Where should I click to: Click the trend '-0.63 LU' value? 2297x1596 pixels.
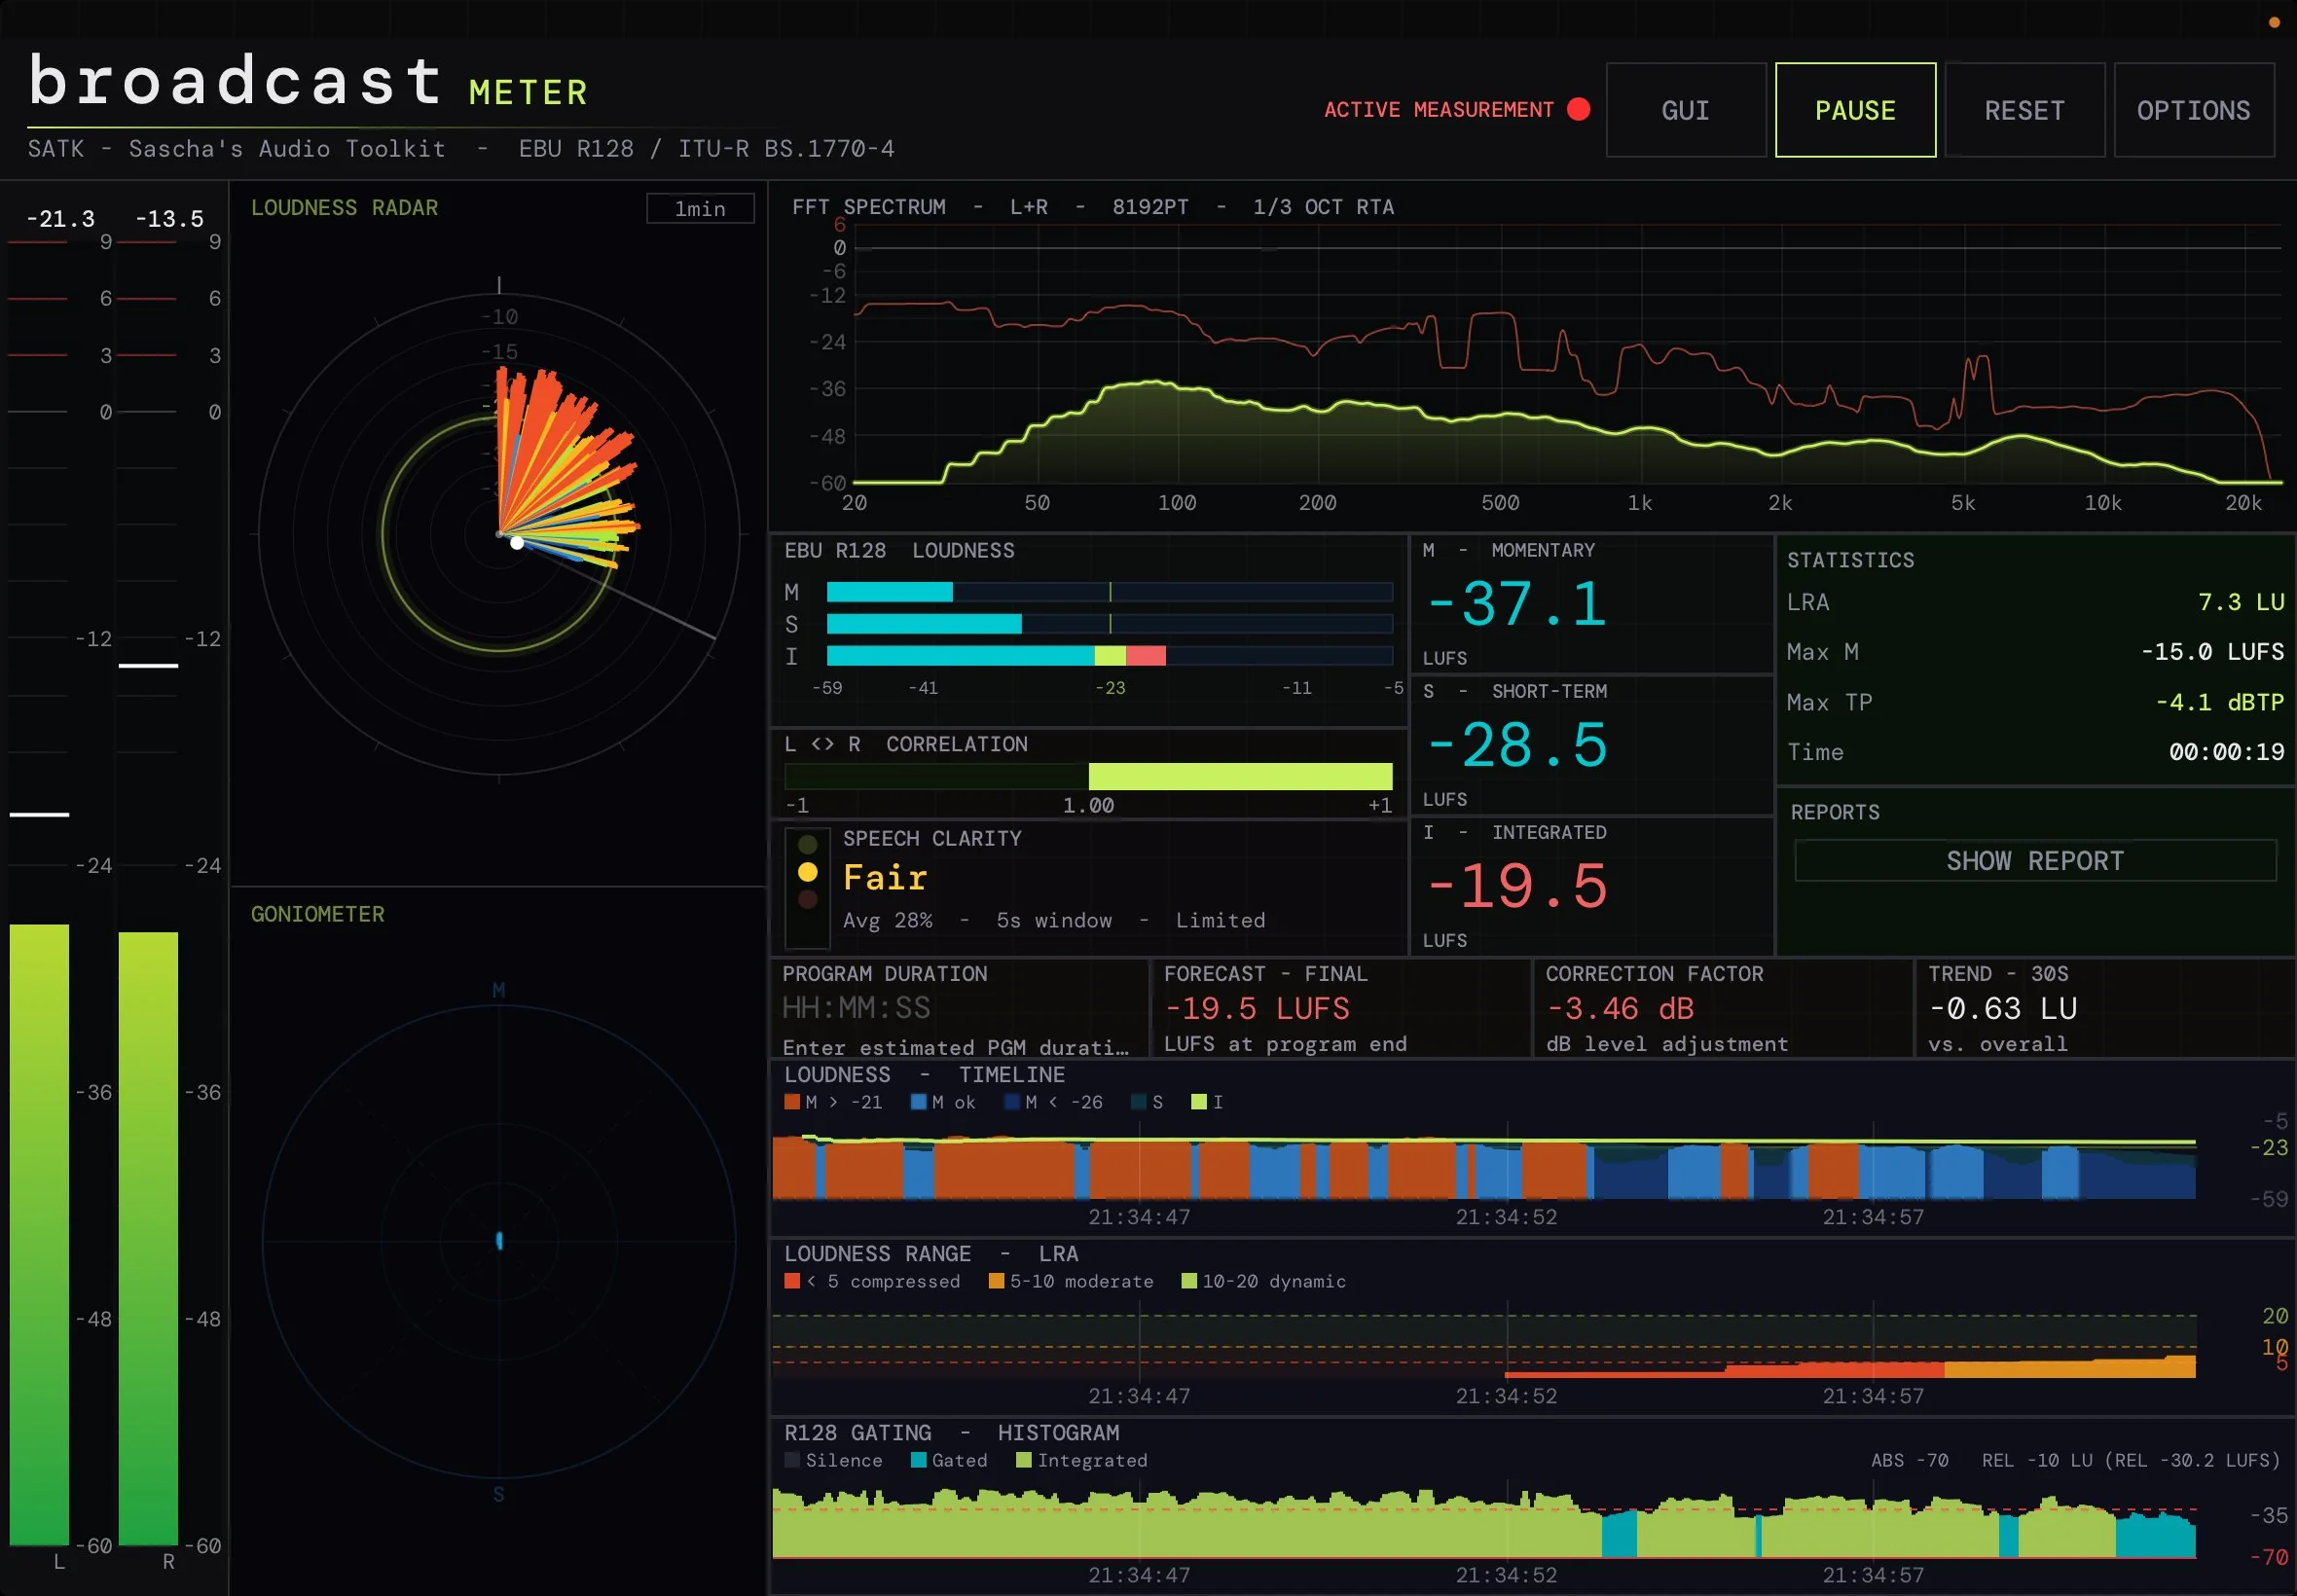pyautogui.click(x=2003, y=1008)
